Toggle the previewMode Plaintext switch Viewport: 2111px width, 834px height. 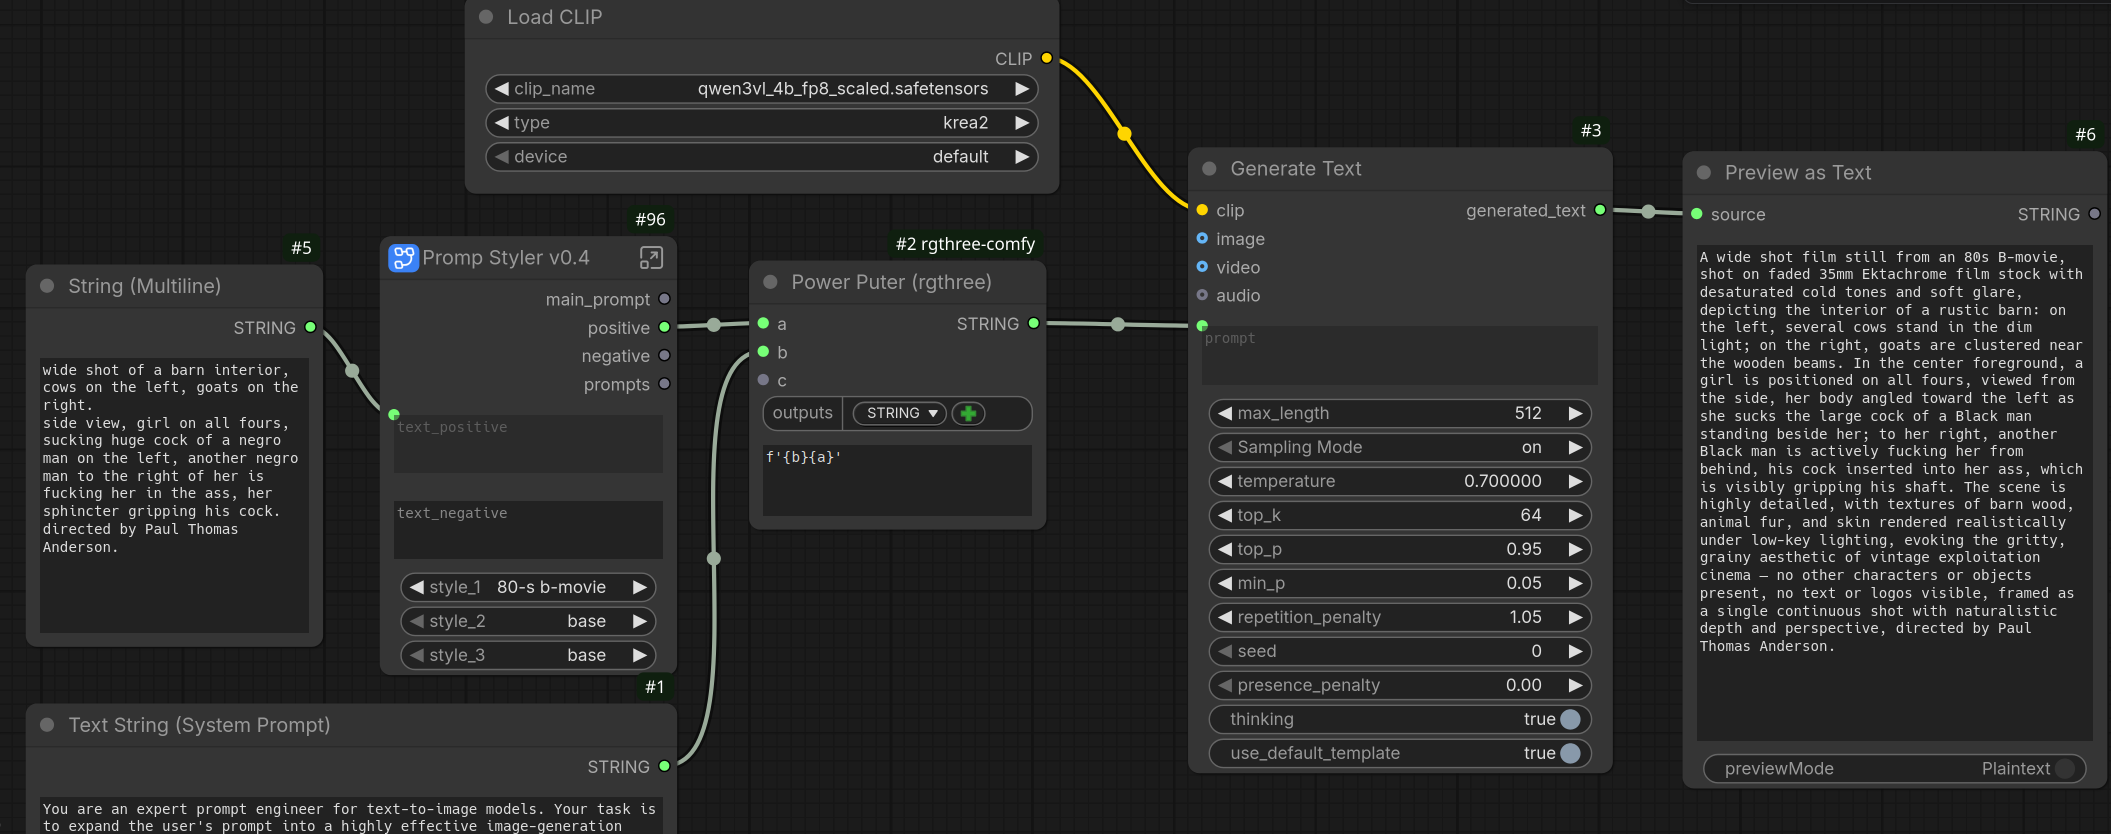(x=2065, y=768)
